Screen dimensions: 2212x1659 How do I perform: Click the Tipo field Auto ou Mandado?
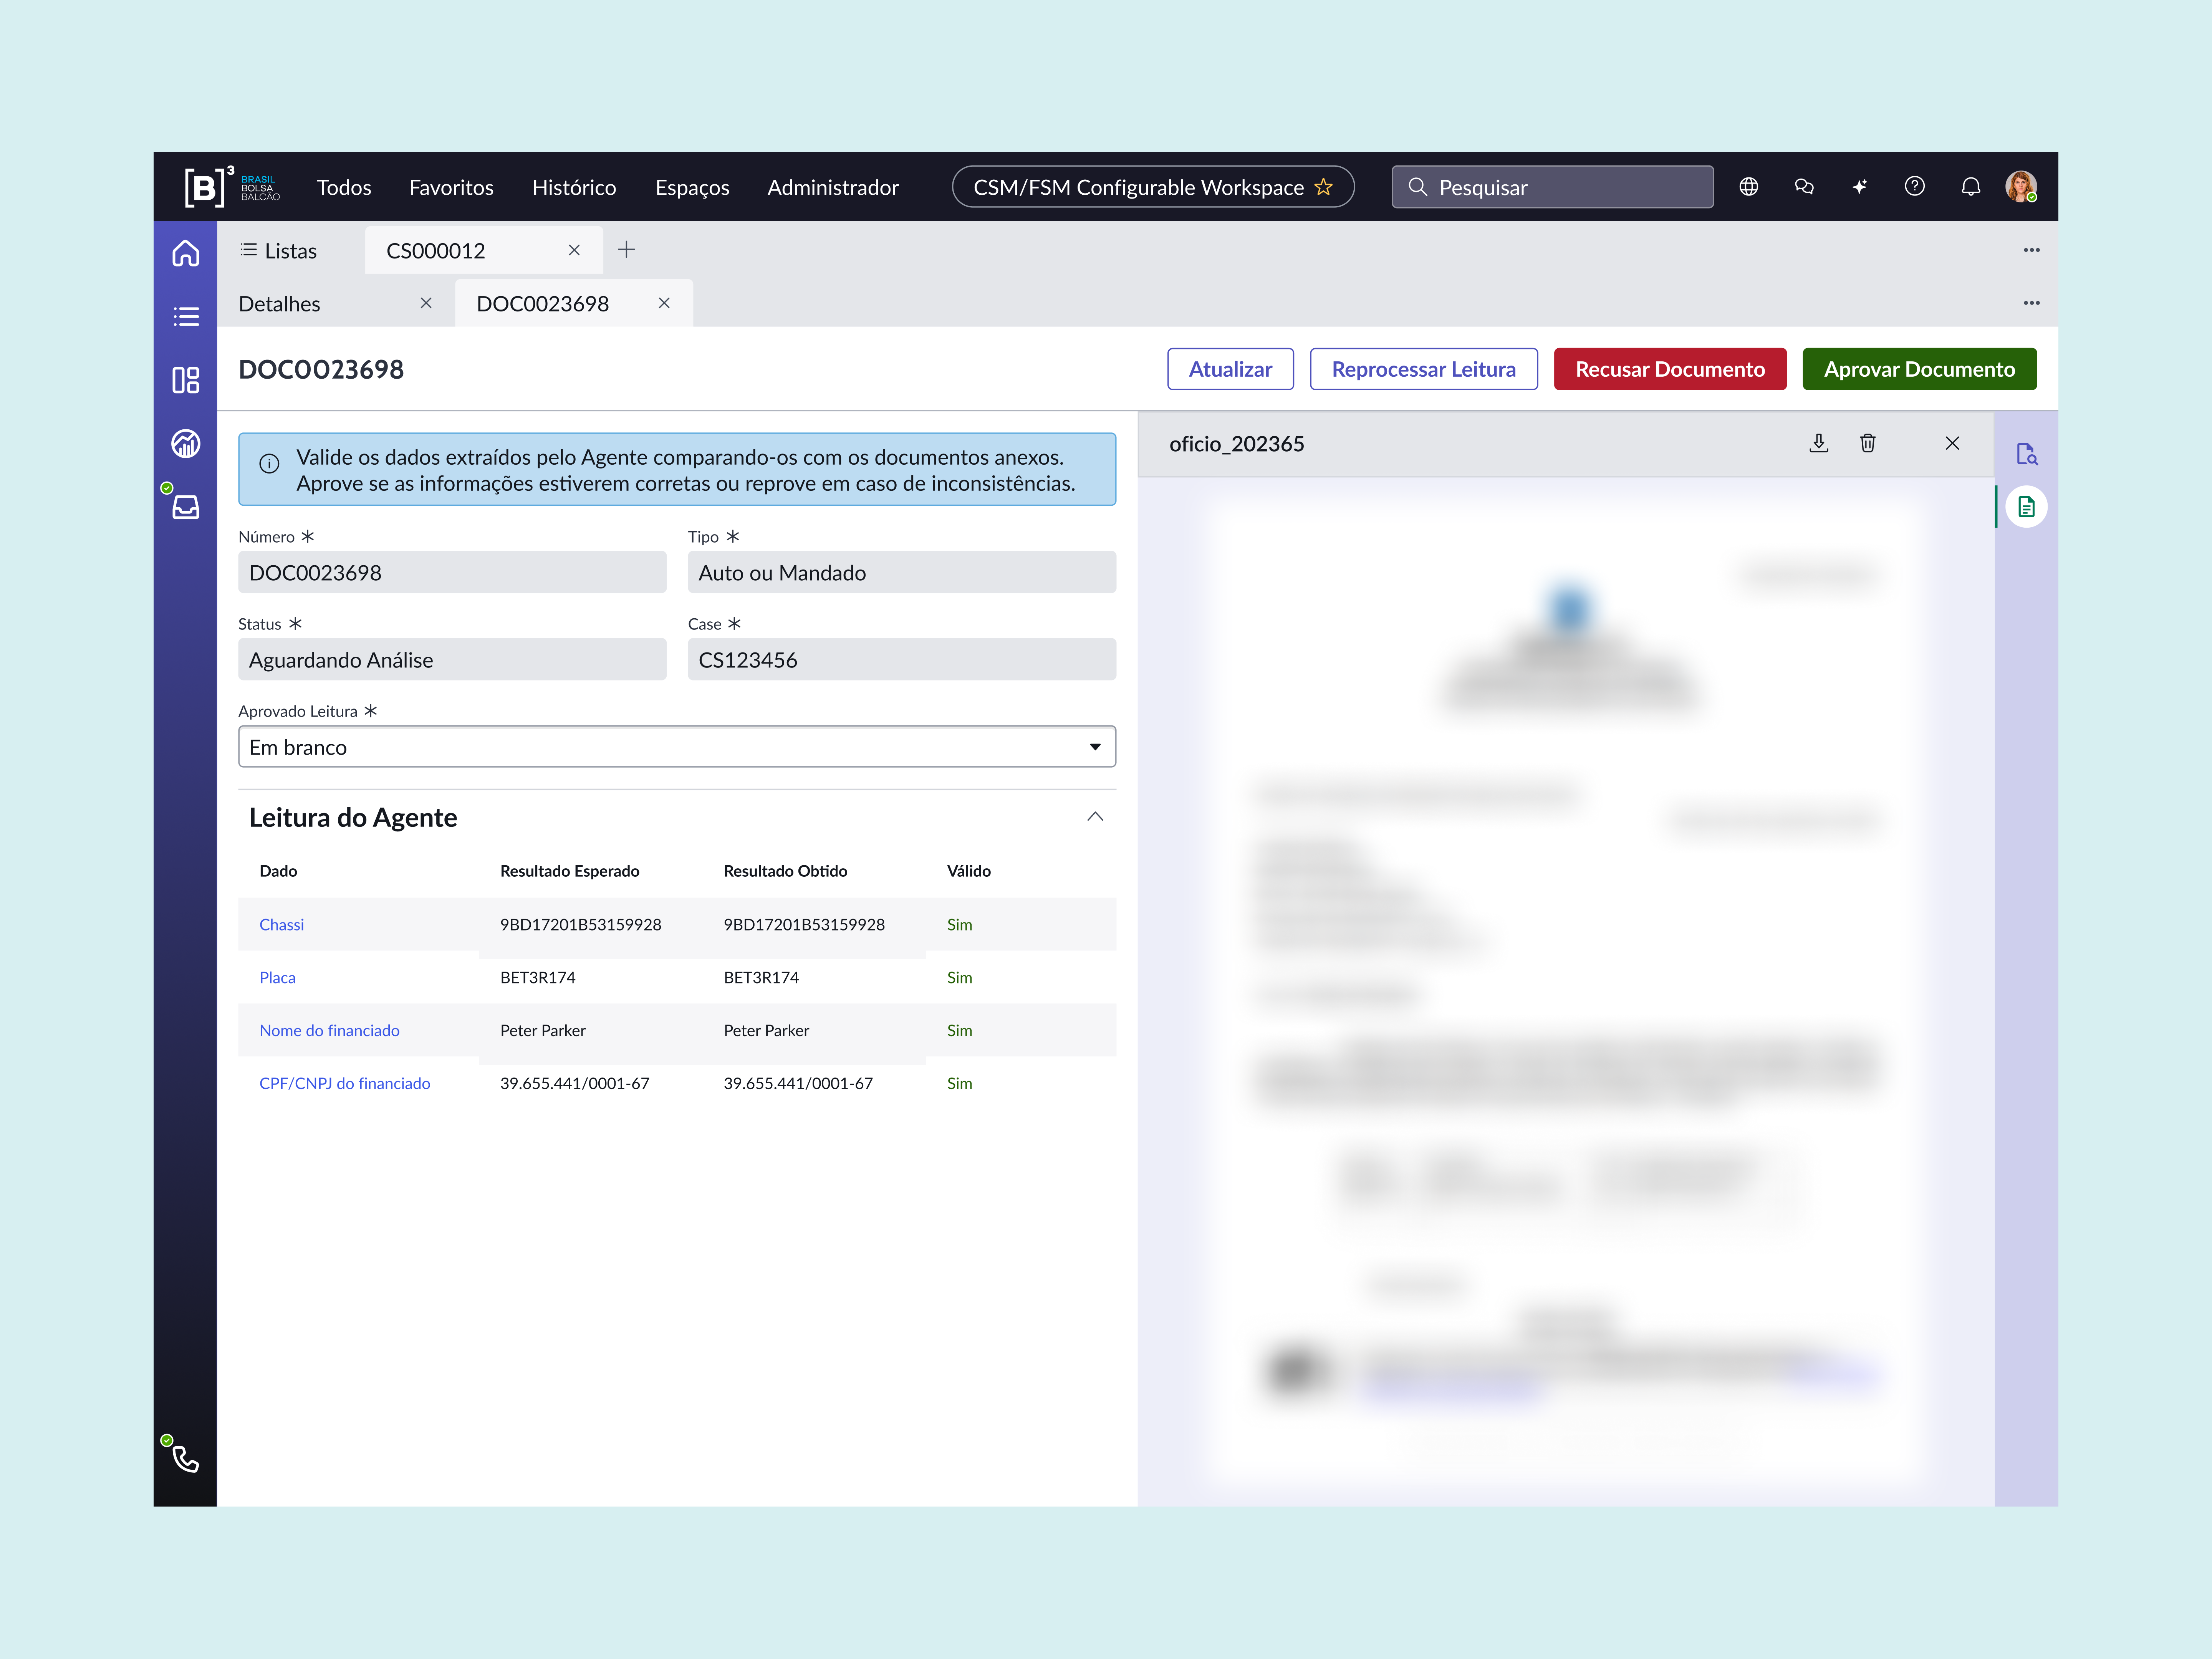coord(902,572)
